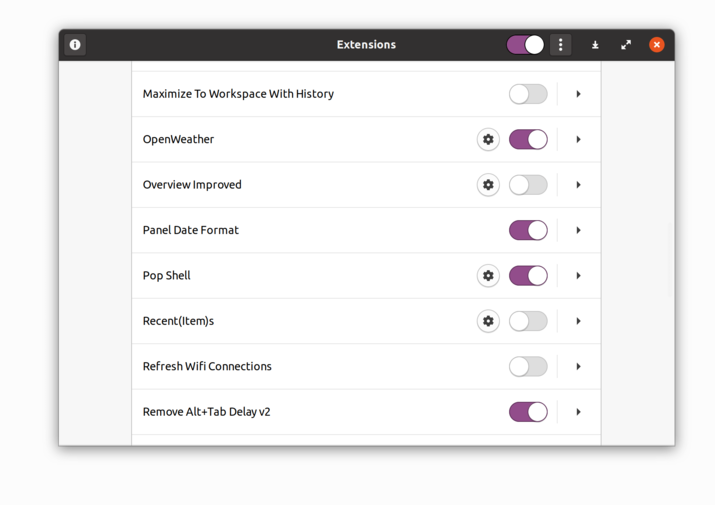Open Pop Shell settings gear
The width and height of the screenshot is (715, 505).
488,276
